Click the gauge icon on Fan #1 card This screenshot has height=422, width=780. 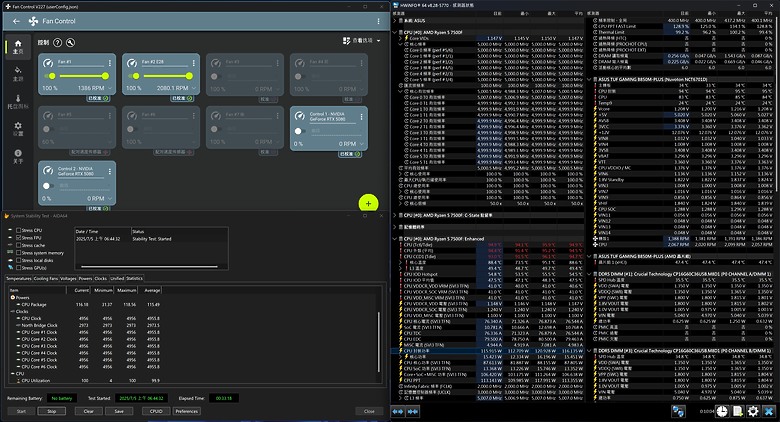click(48, 63)
